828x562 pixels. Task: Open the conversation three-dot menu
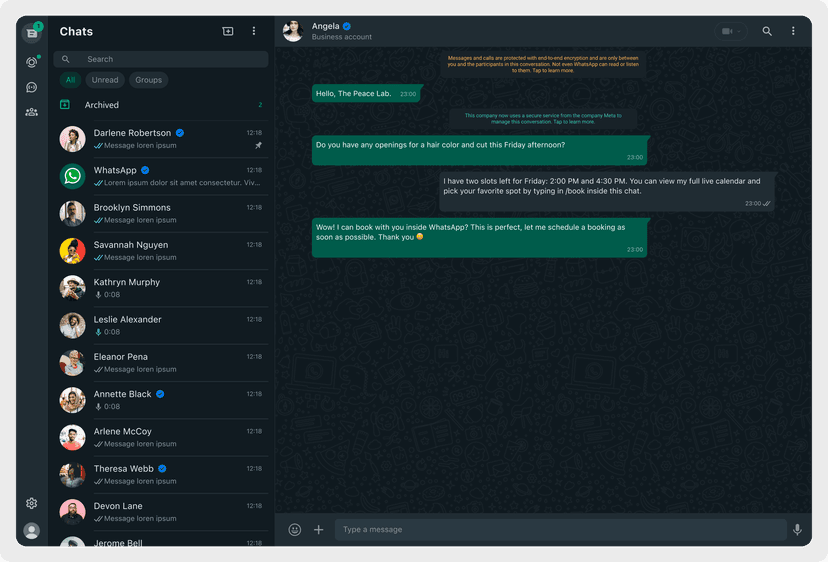(x=793, y=31)
